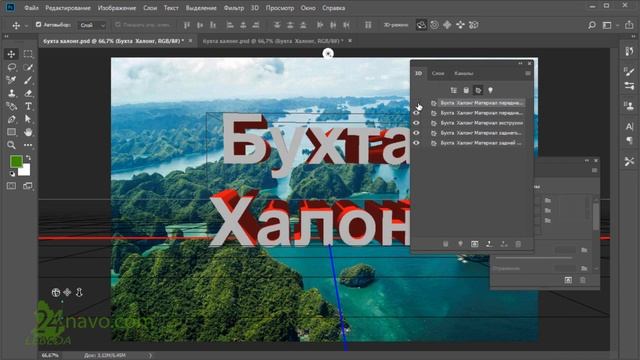Select the Rectangular Marquee tool
The width and height of the screenshot is (640, 360).
point(28,54)
